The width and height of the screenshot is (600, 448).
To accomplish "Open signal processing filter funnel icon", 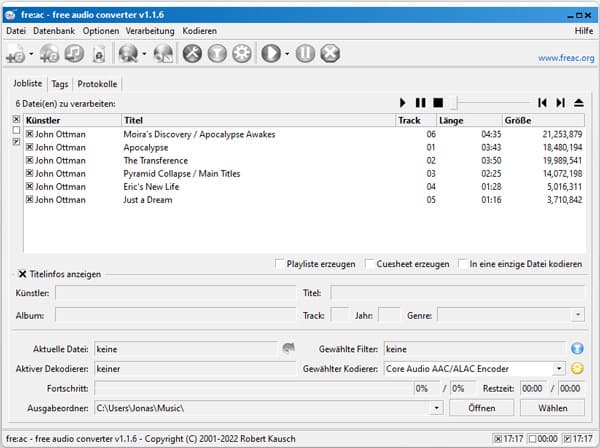I will [x=217, y=53].
